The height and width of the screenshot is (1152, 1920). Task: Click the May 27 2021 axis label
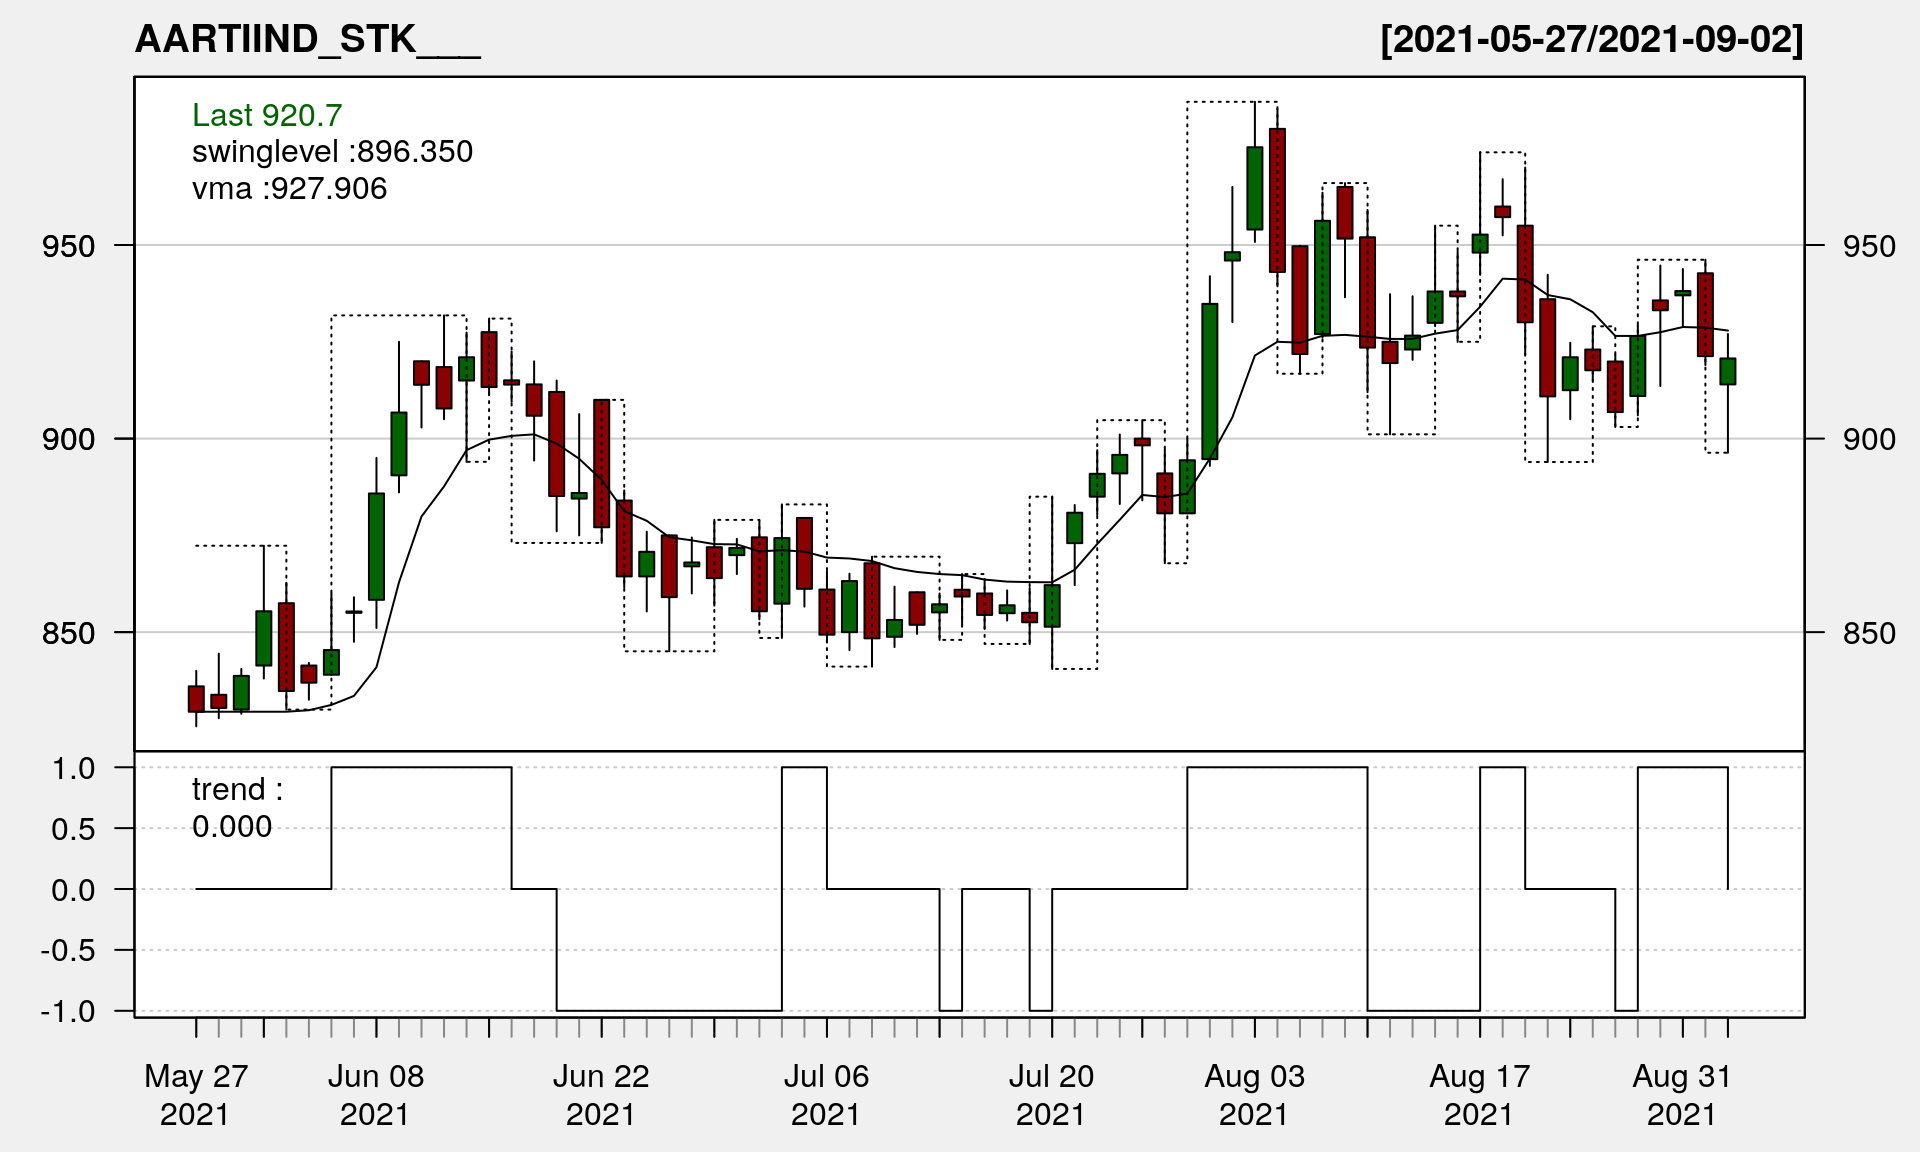[196, 1095]
